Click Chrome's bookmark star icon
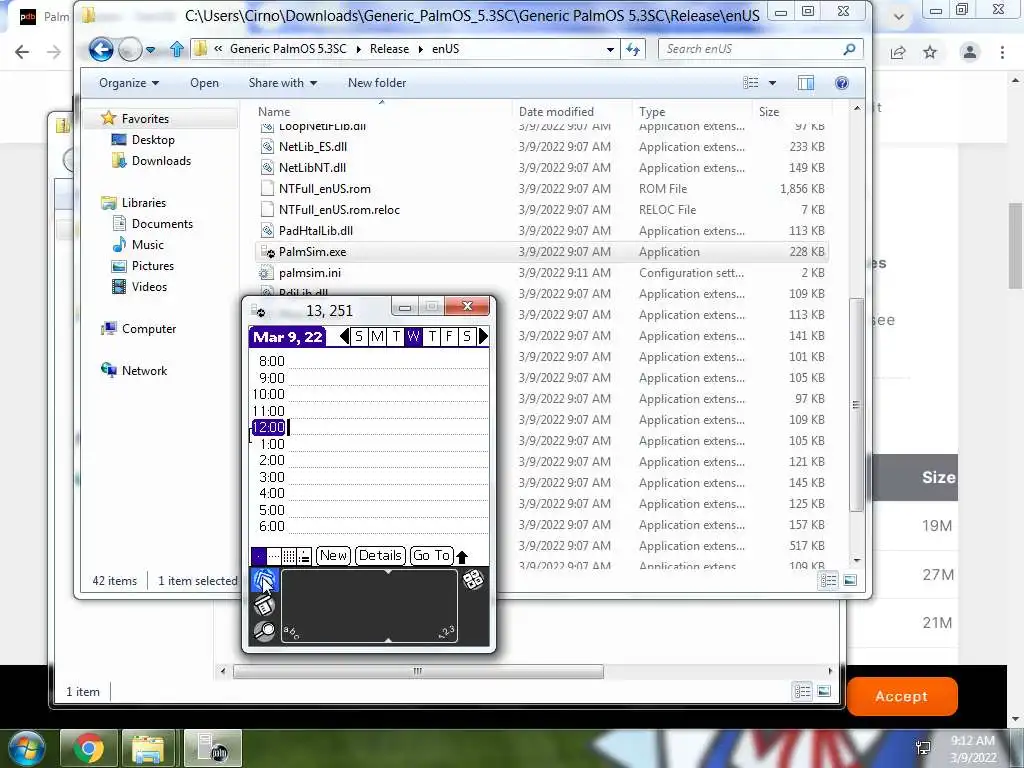This screenshot has width=1024, height=768. [x=930, y=52]
